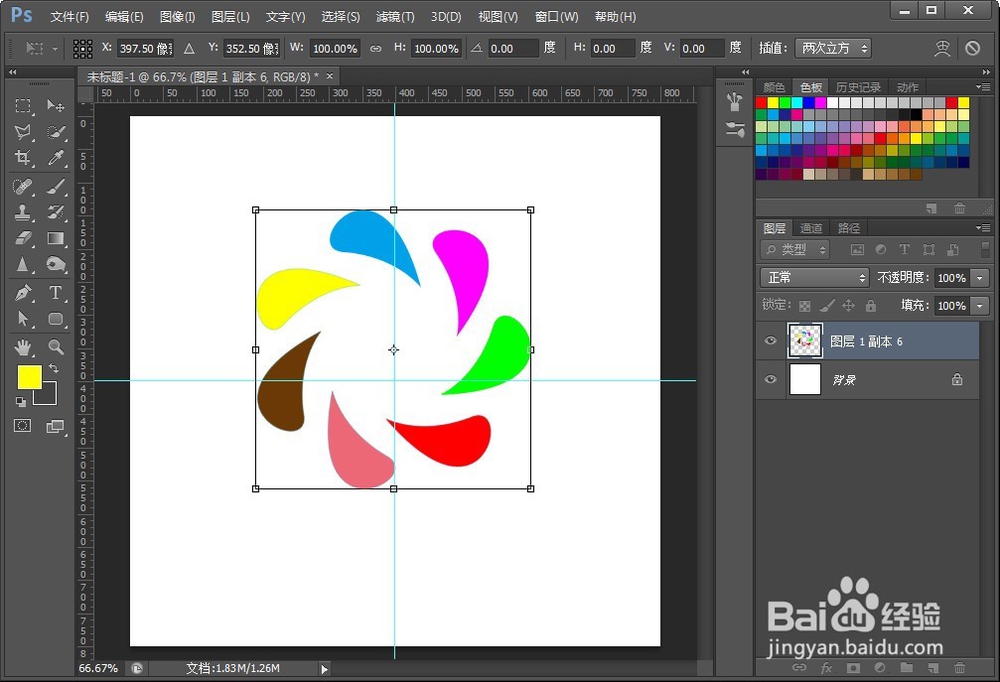Click the yellow foreground color swatch
This screenshot has height=682, width=1000.
coord(29,376)
